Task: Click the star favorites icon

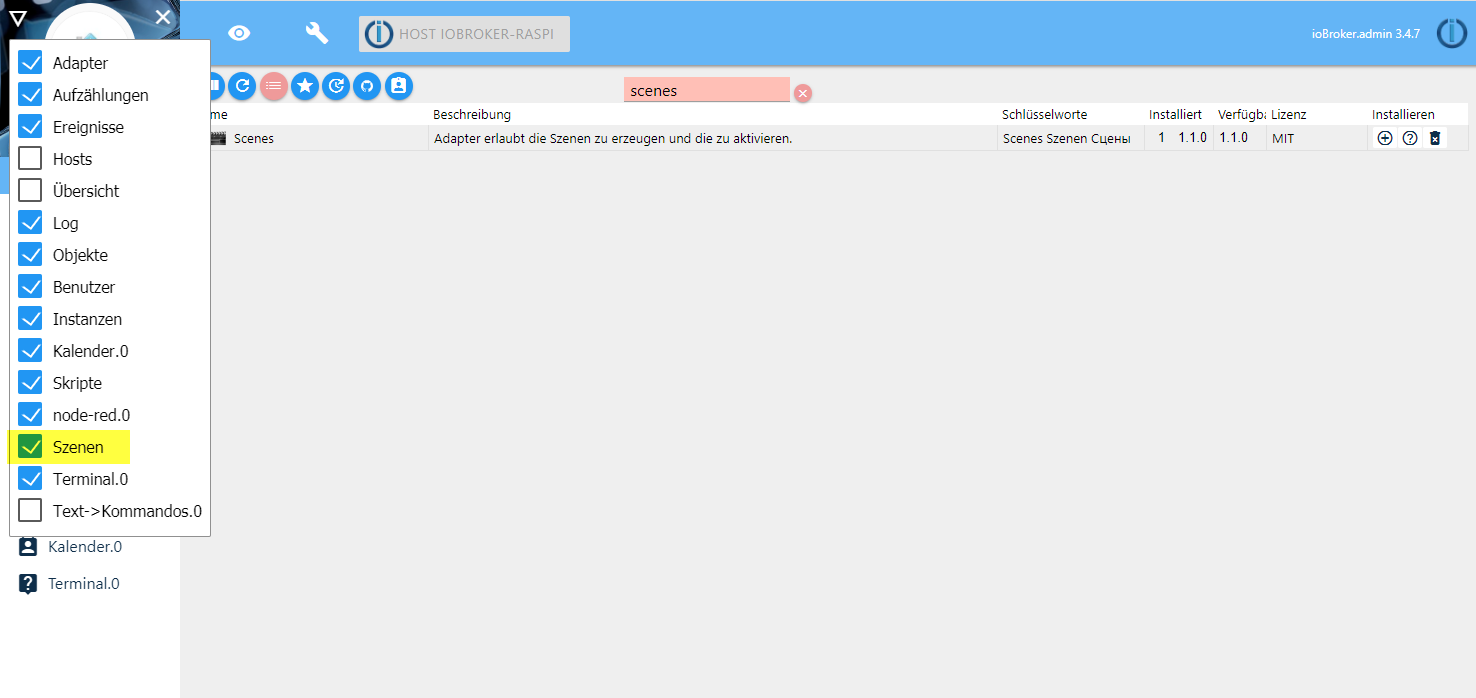Action: click(x=305, y=86)
